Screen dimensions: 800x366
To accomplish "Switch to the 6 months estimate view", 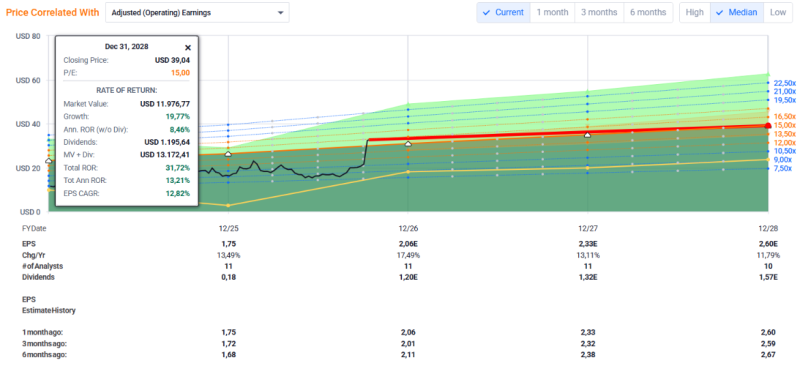I will 648,12.
